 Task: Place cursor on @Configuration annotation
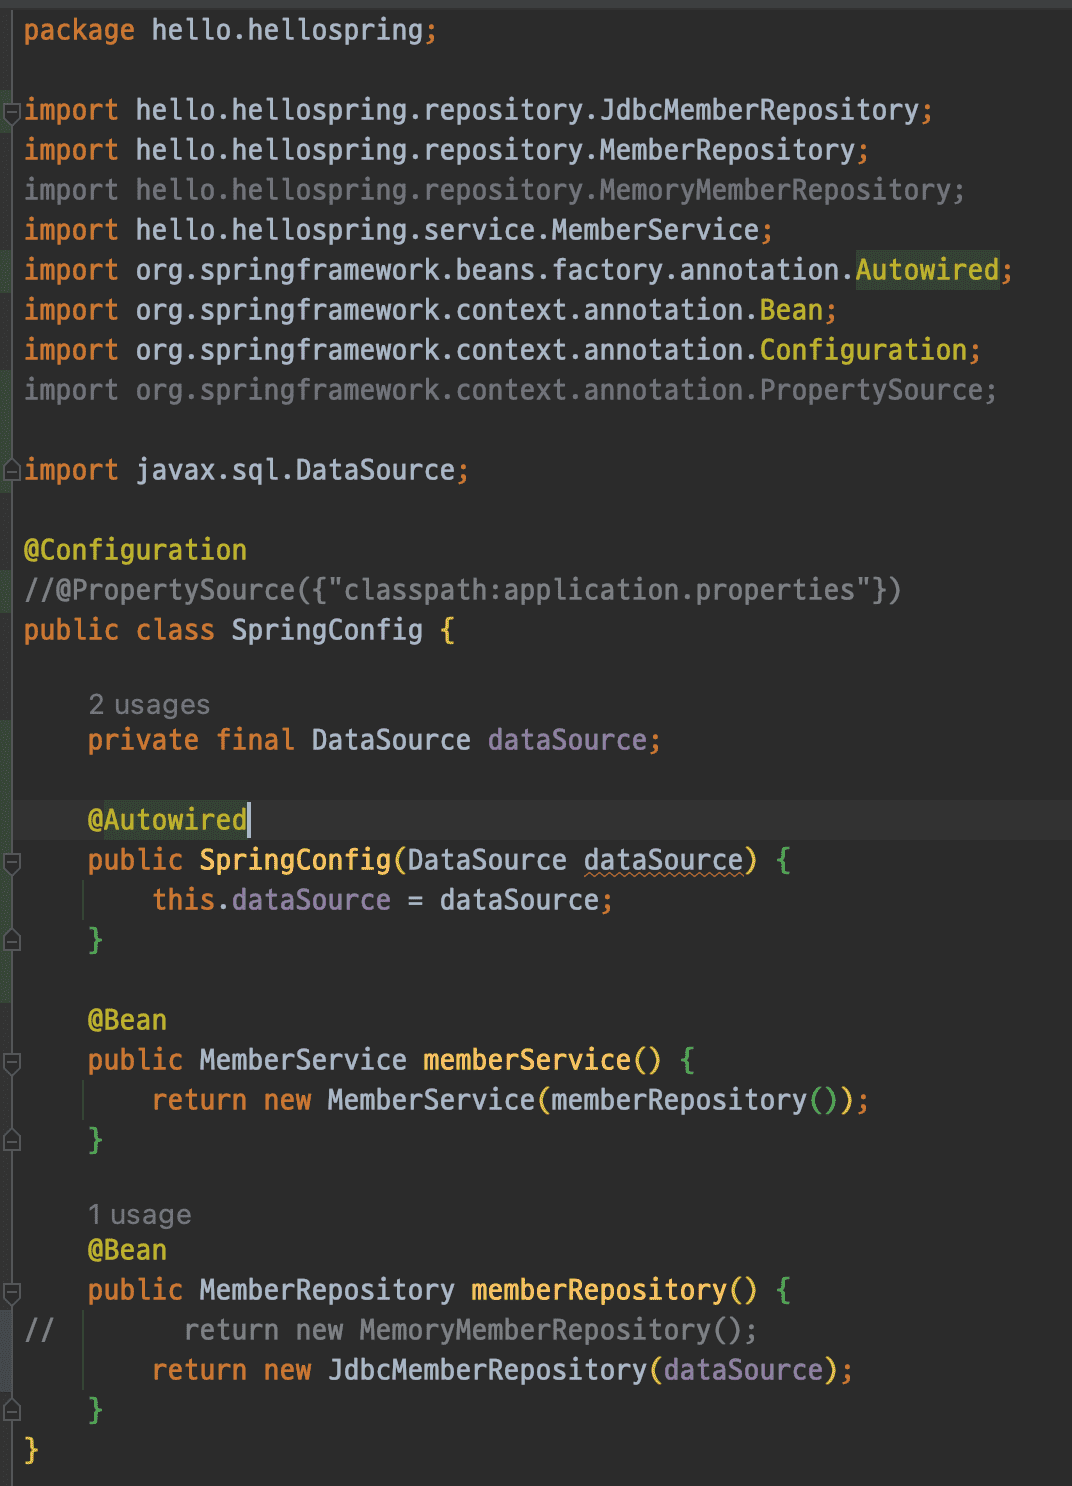(x=135, y=550)
